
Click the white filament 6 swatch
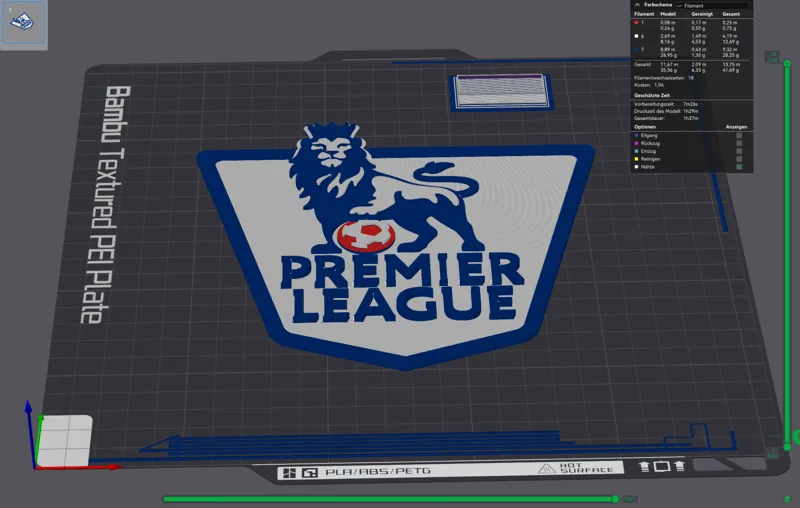636,36
